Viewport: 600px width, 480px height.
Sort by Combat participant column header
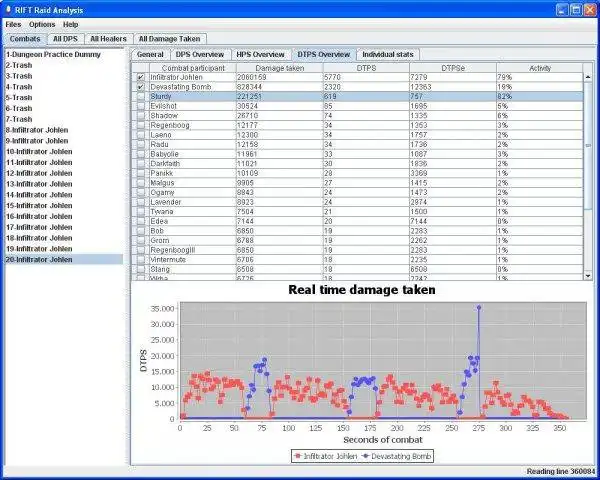193,68
